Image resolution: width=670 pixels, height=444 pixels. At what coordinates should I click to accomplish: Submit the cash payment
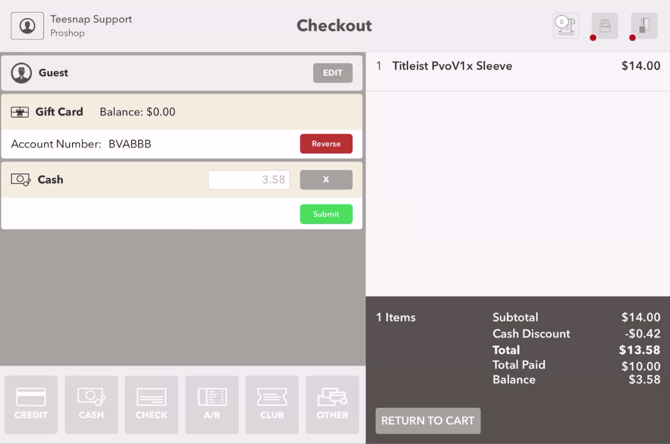pyautogui.click(x=326, y=214)
